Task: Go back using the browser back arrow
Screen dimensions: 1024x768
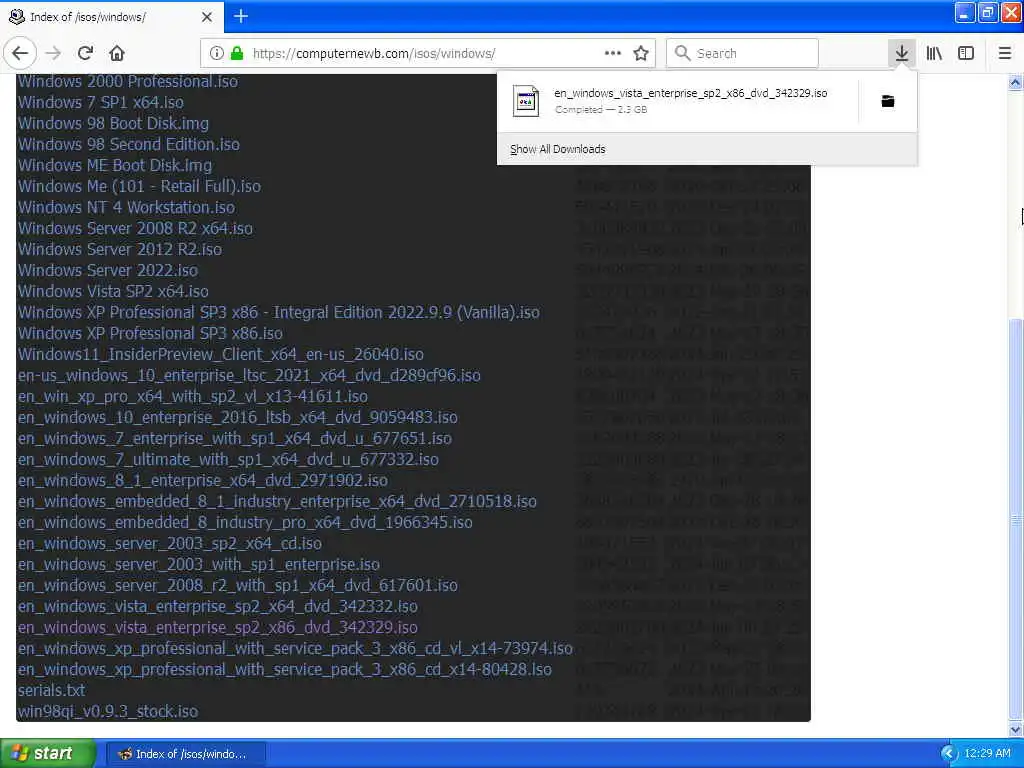Action: coord(20,53)
